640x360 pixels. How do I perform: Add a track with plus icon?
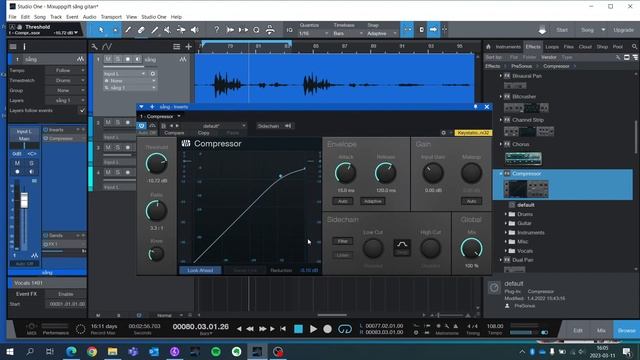coord(189,47)
